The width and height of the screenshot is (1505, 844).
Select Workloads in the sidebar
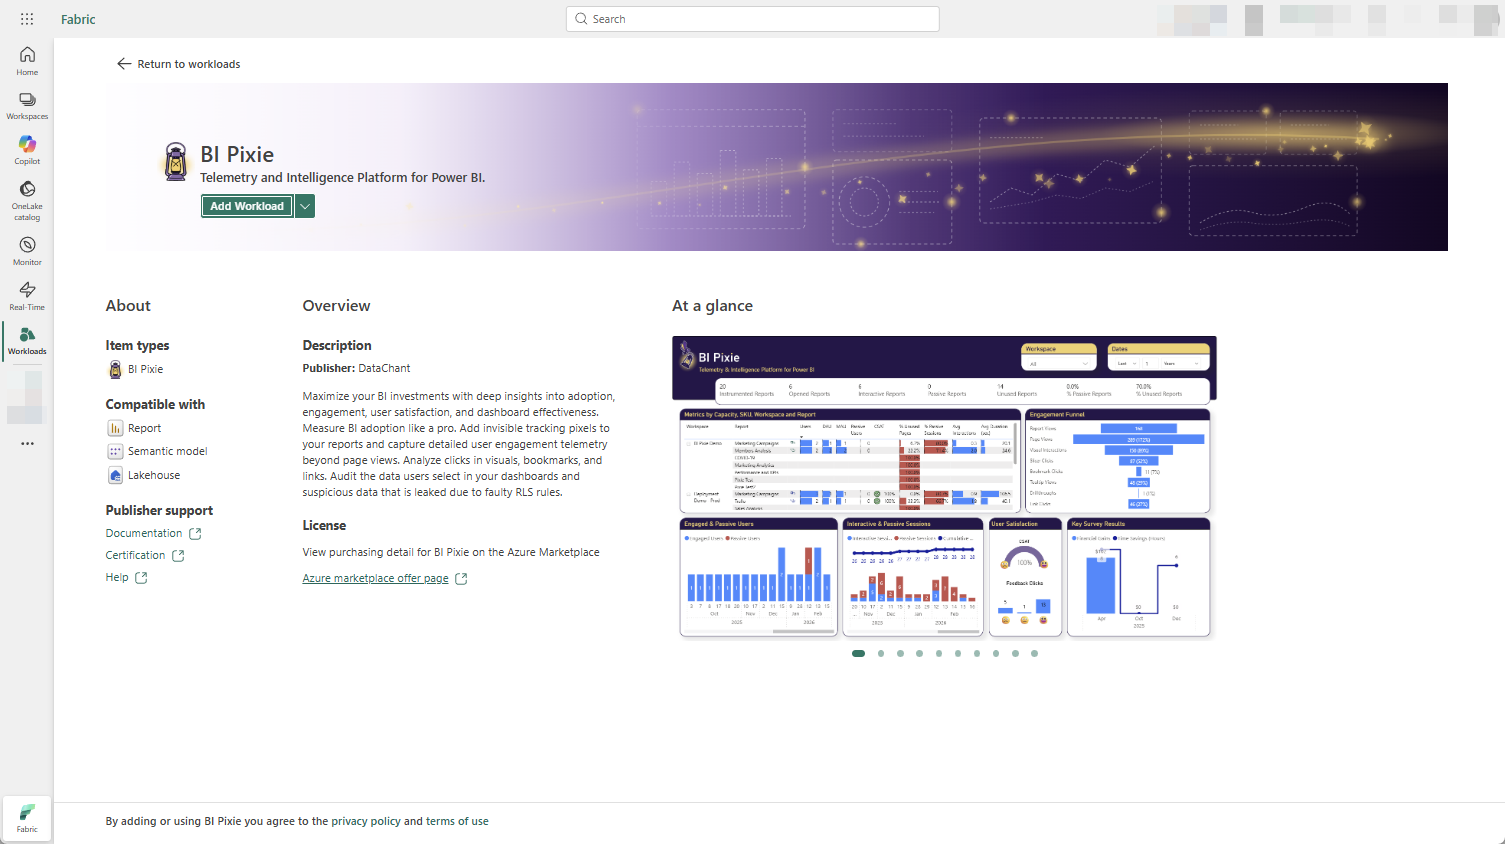(27, 340)
